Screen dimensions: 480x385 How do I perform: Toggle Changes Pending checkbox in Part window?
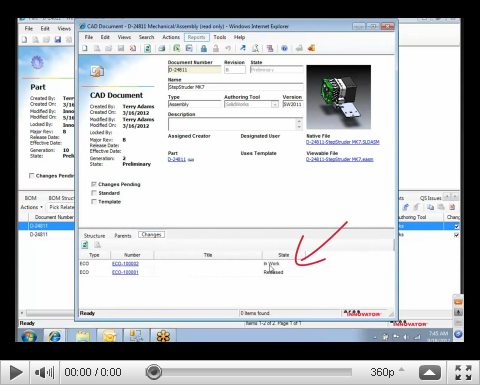[32, 176]
